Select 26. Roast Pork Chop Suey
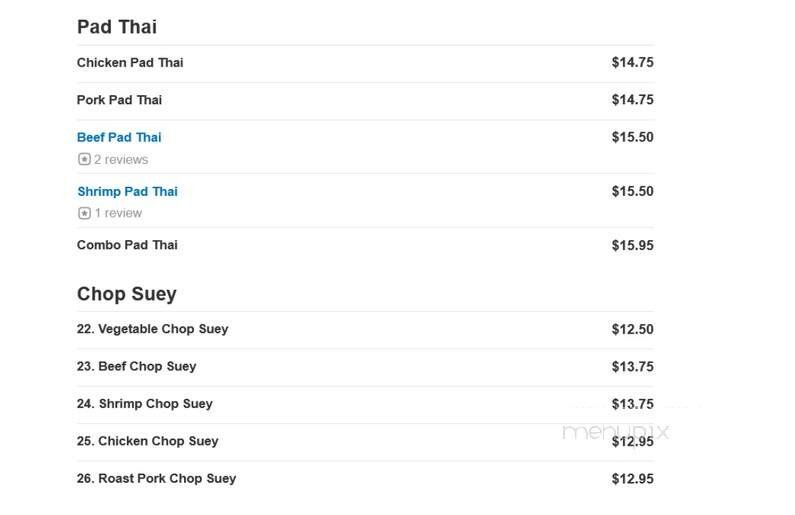 click(x=156, y=478)
